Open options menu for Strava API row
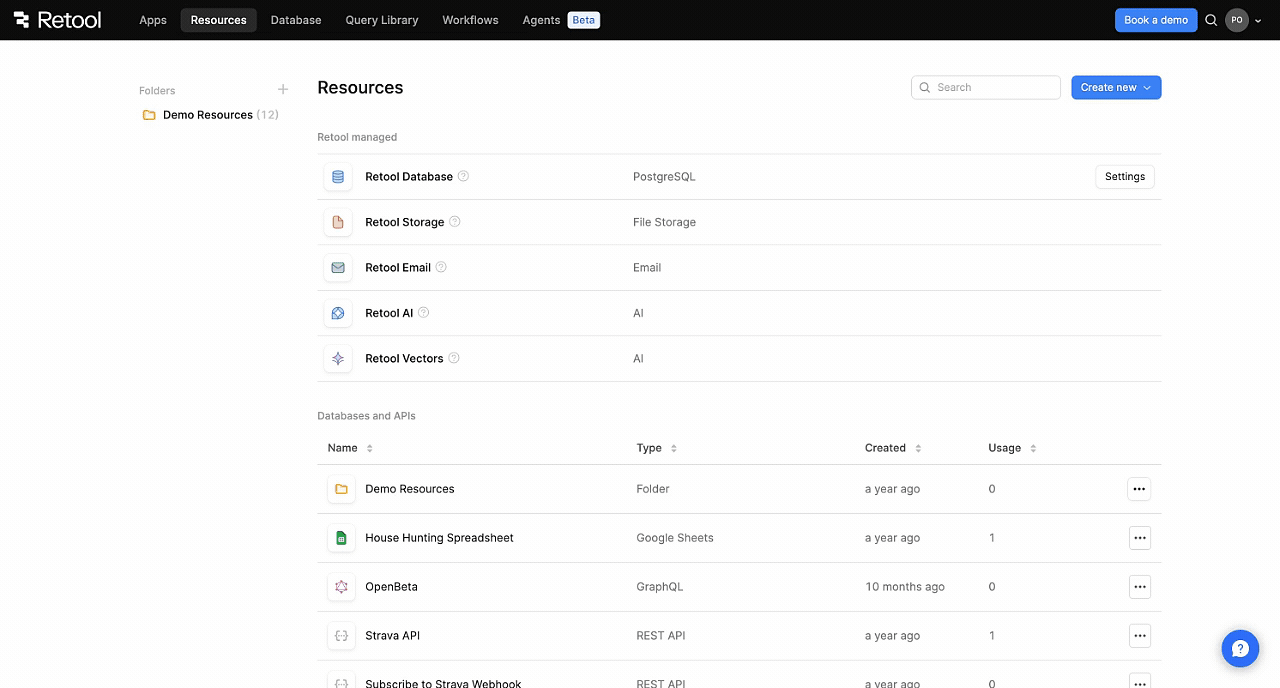The image size is (1280, 688). 1139,636
